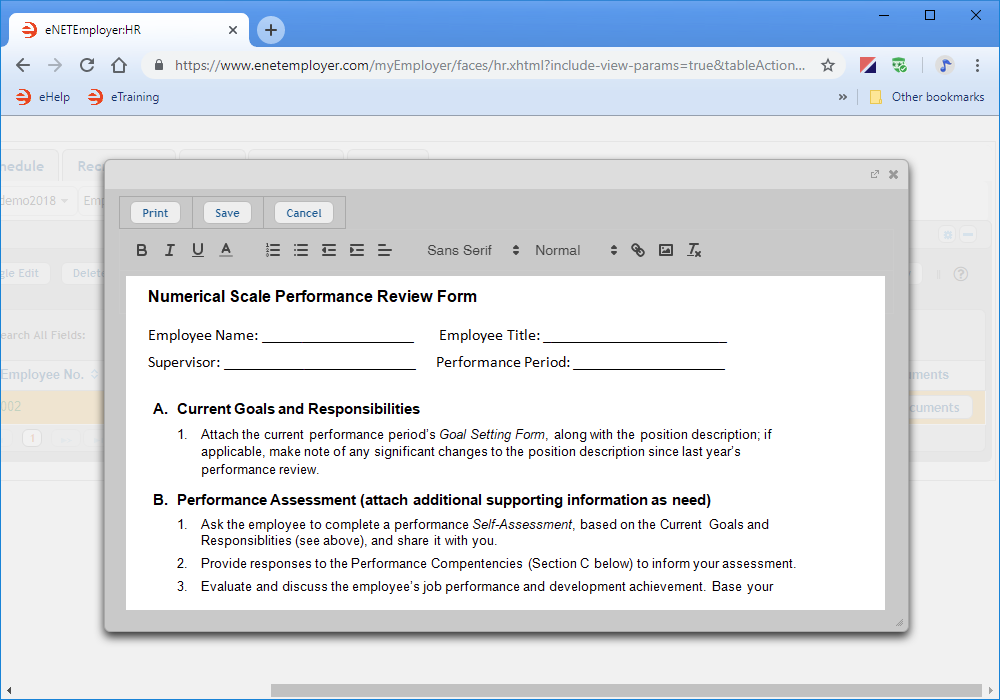1000x700 pixels.
Task: Close the editor dialog
Action: pos(893,174)
